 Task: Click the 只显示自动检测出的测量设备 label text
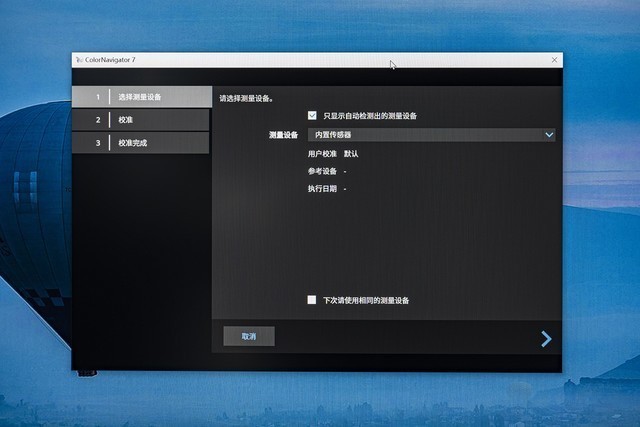click(x=370, y=116)
